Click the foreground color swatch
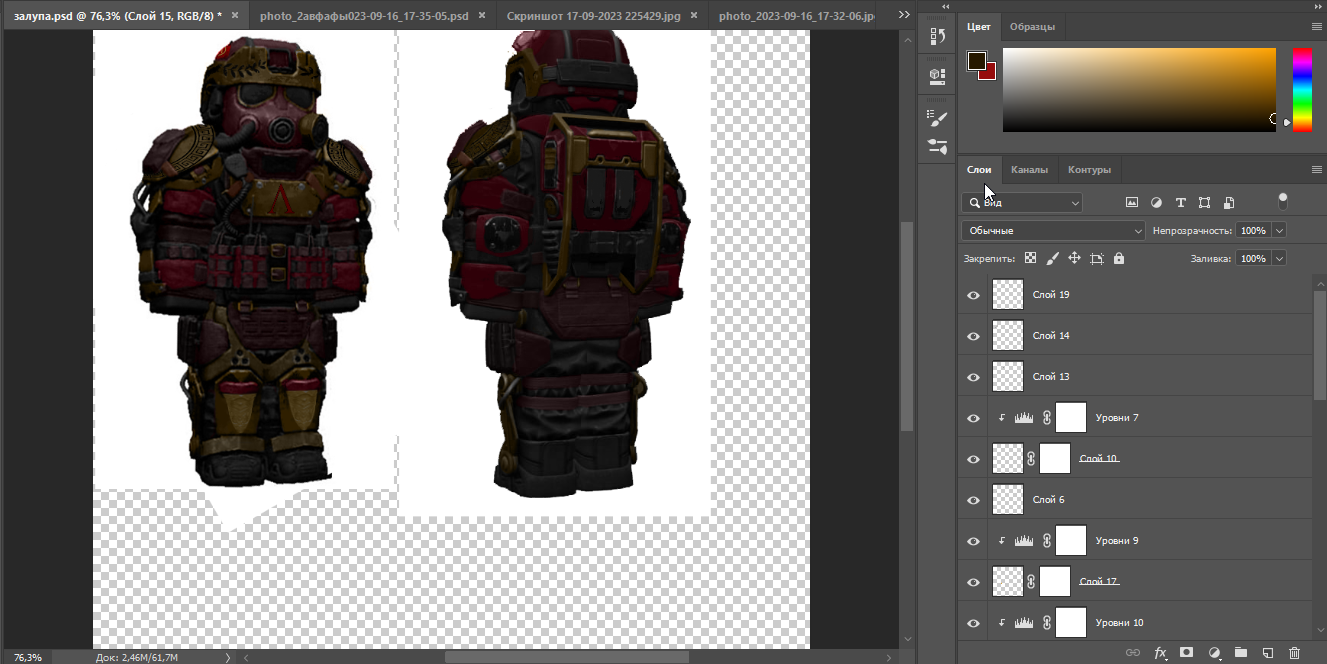Image resolution: width=1327 pixels, height=664 pixels. (976, 61)
